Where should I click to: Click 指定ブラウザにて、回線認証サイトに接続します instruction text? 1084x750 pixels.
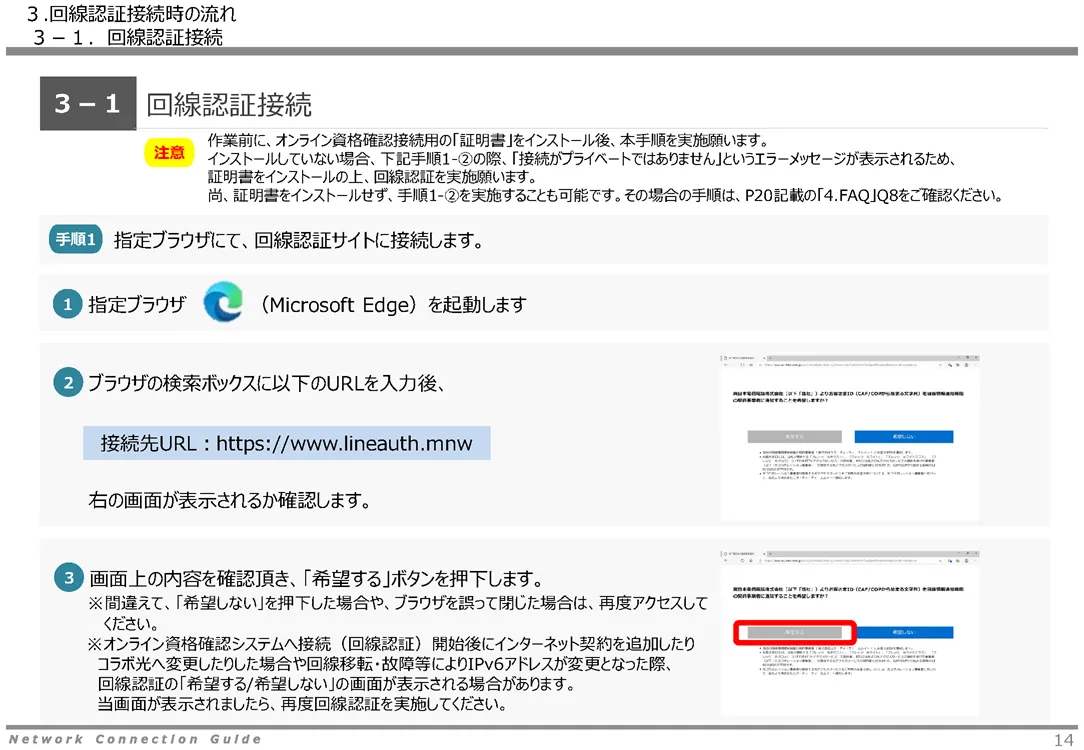coord(299,240)
